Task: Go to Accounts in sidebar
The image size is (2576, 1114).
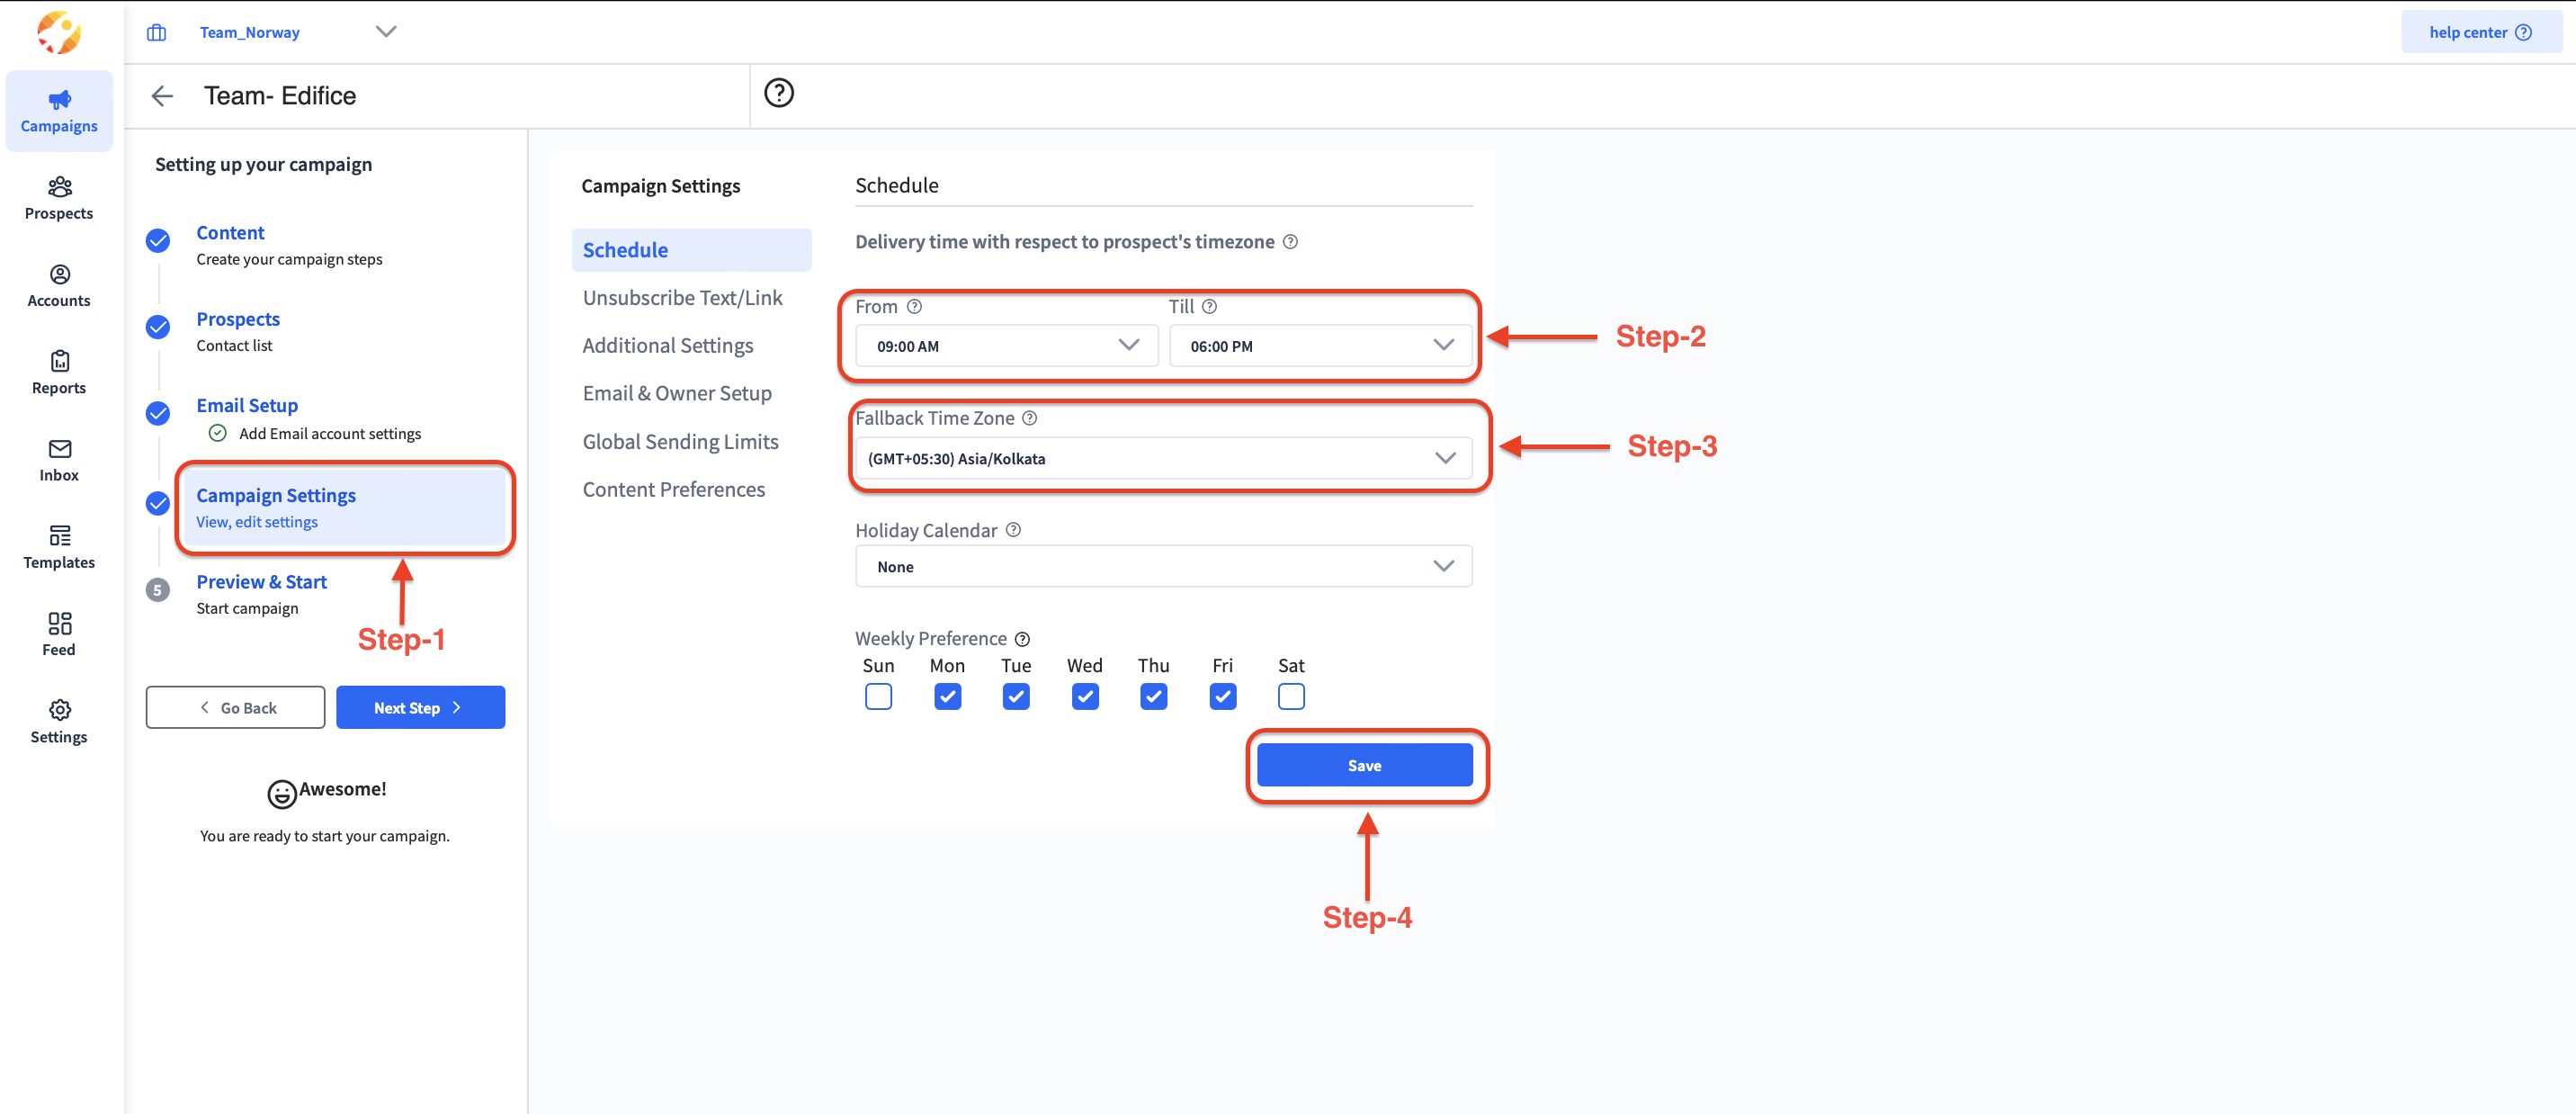Action: pos(59,286)
